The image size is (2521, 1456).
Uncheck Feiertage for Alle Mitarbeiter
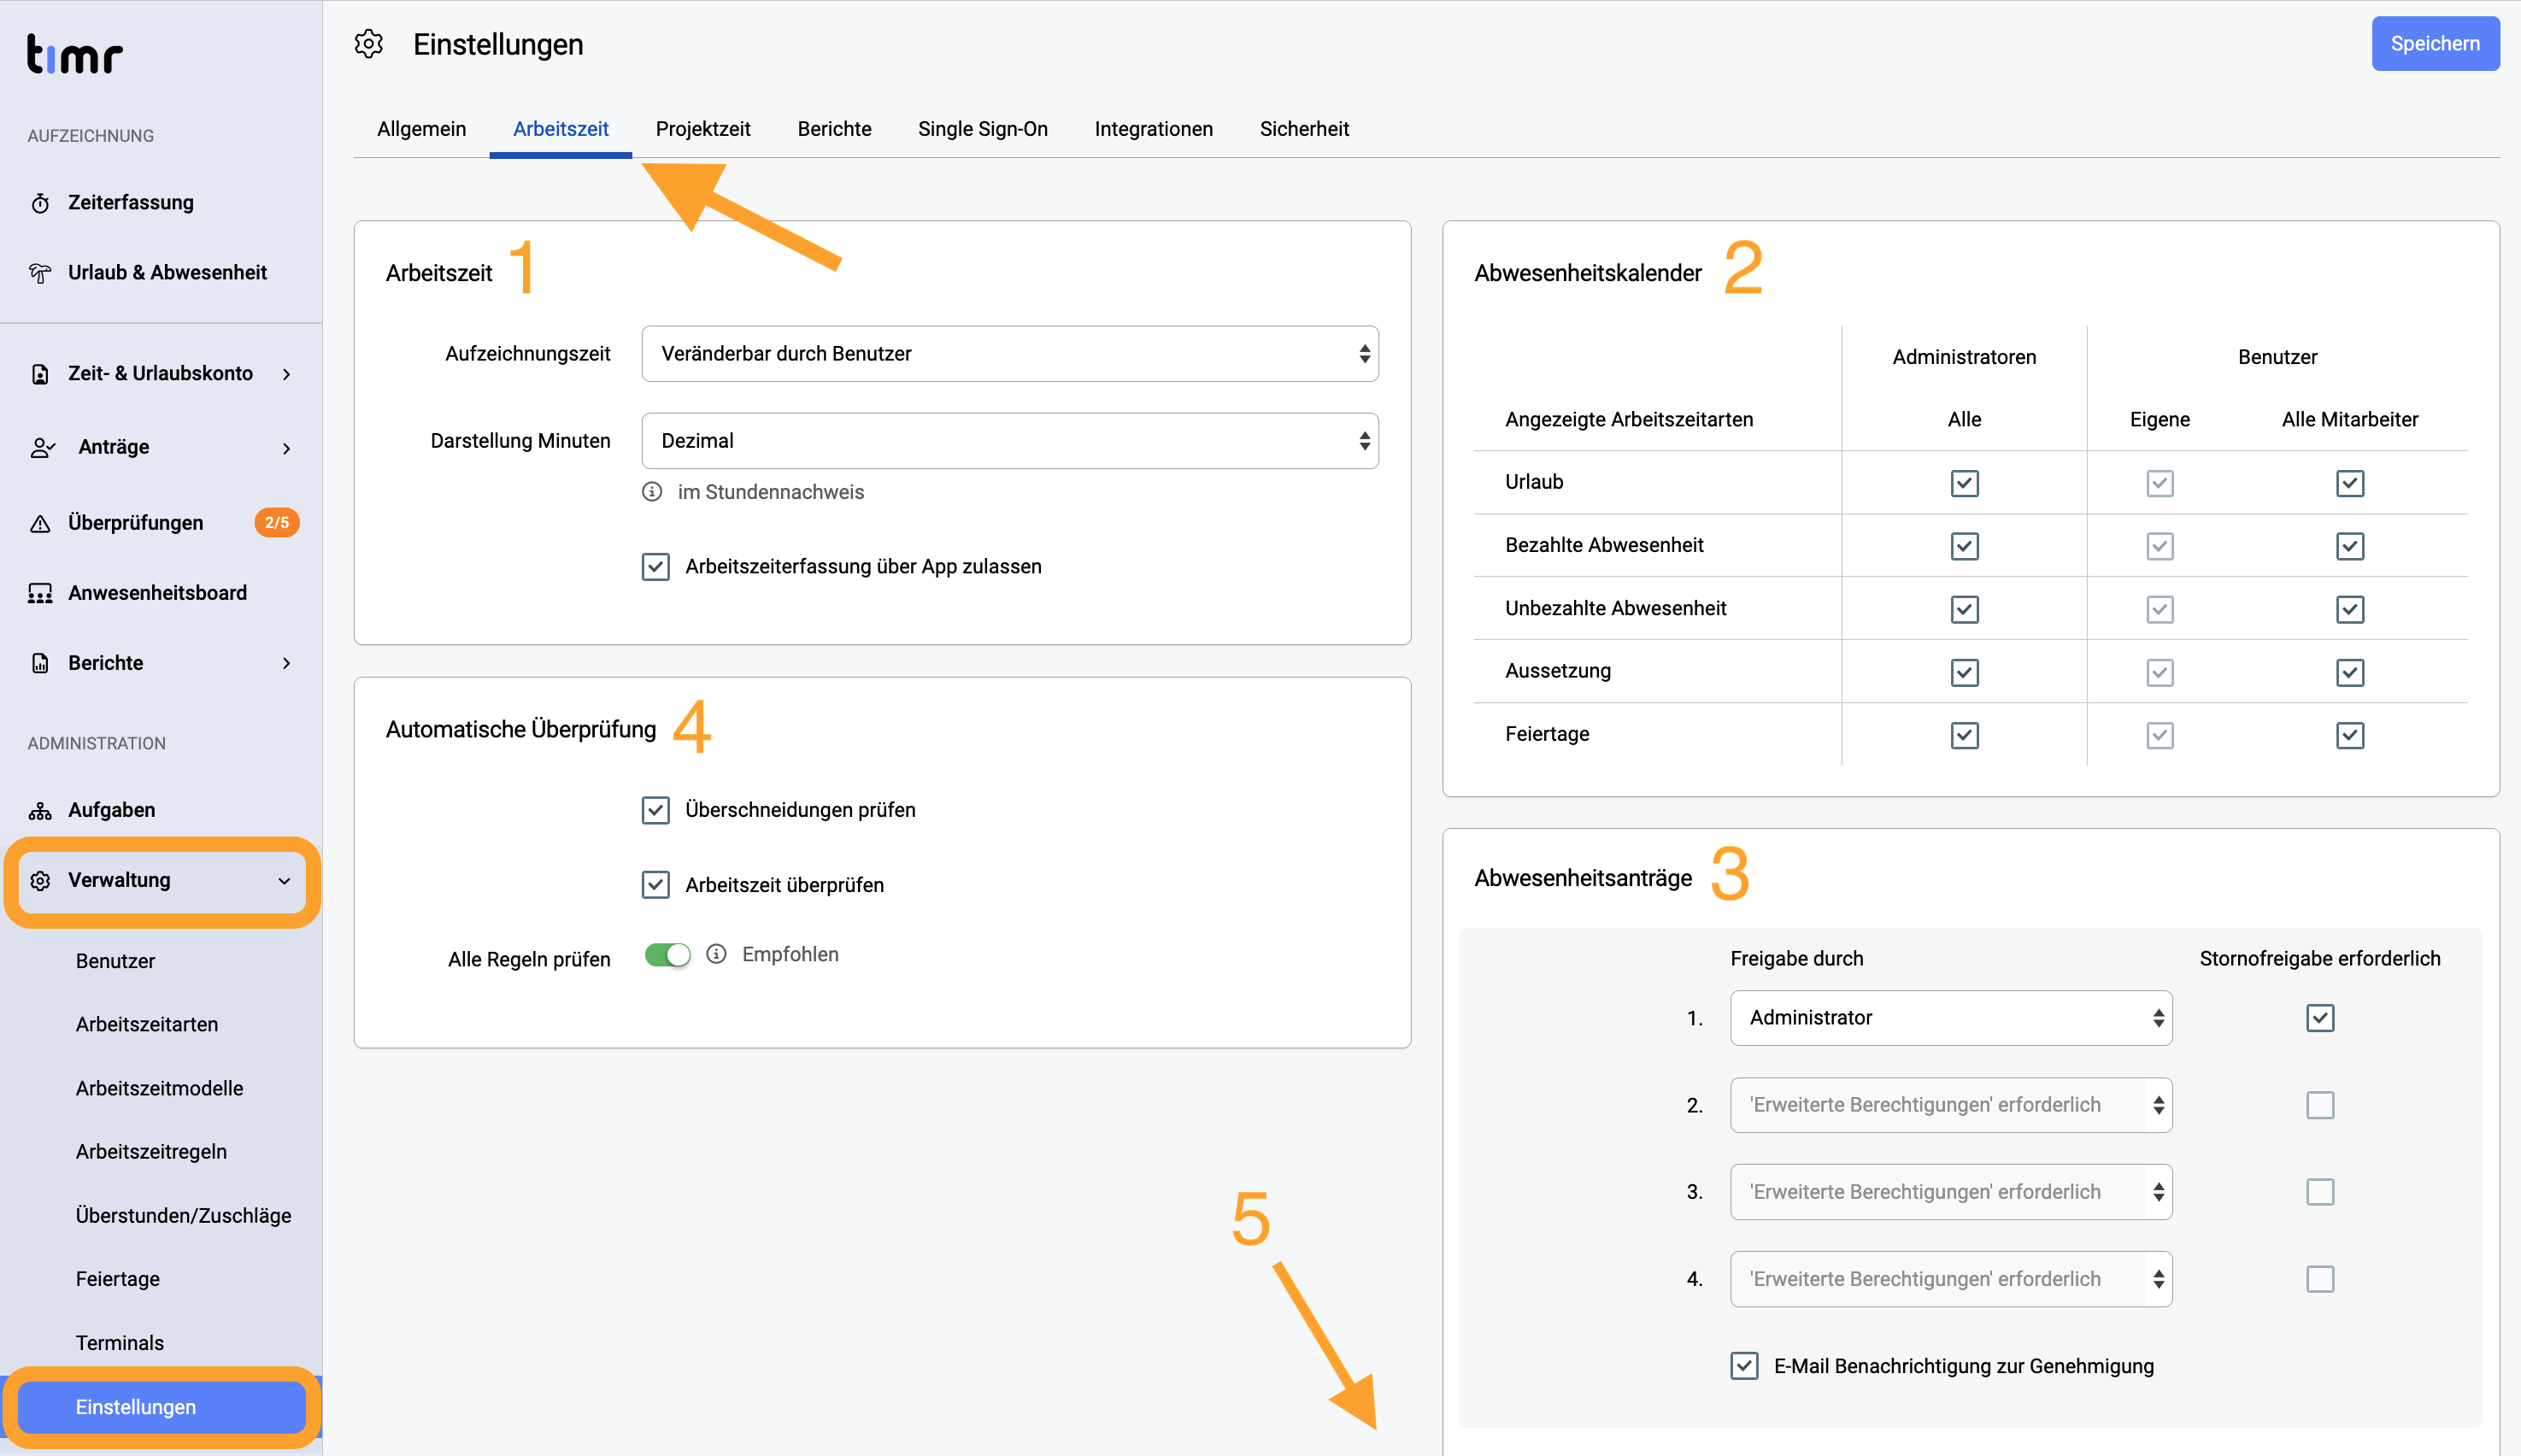2350,736
